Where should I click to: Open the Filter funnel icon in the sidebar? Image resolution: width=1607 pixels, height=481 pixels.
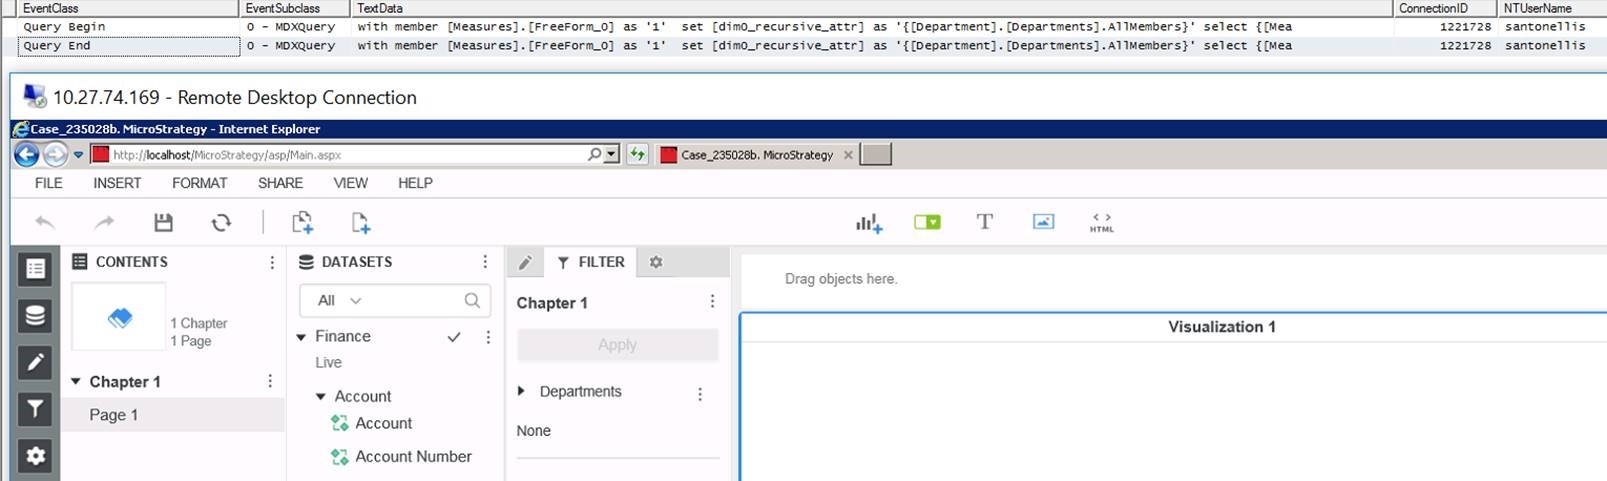(x=35, y=409)
